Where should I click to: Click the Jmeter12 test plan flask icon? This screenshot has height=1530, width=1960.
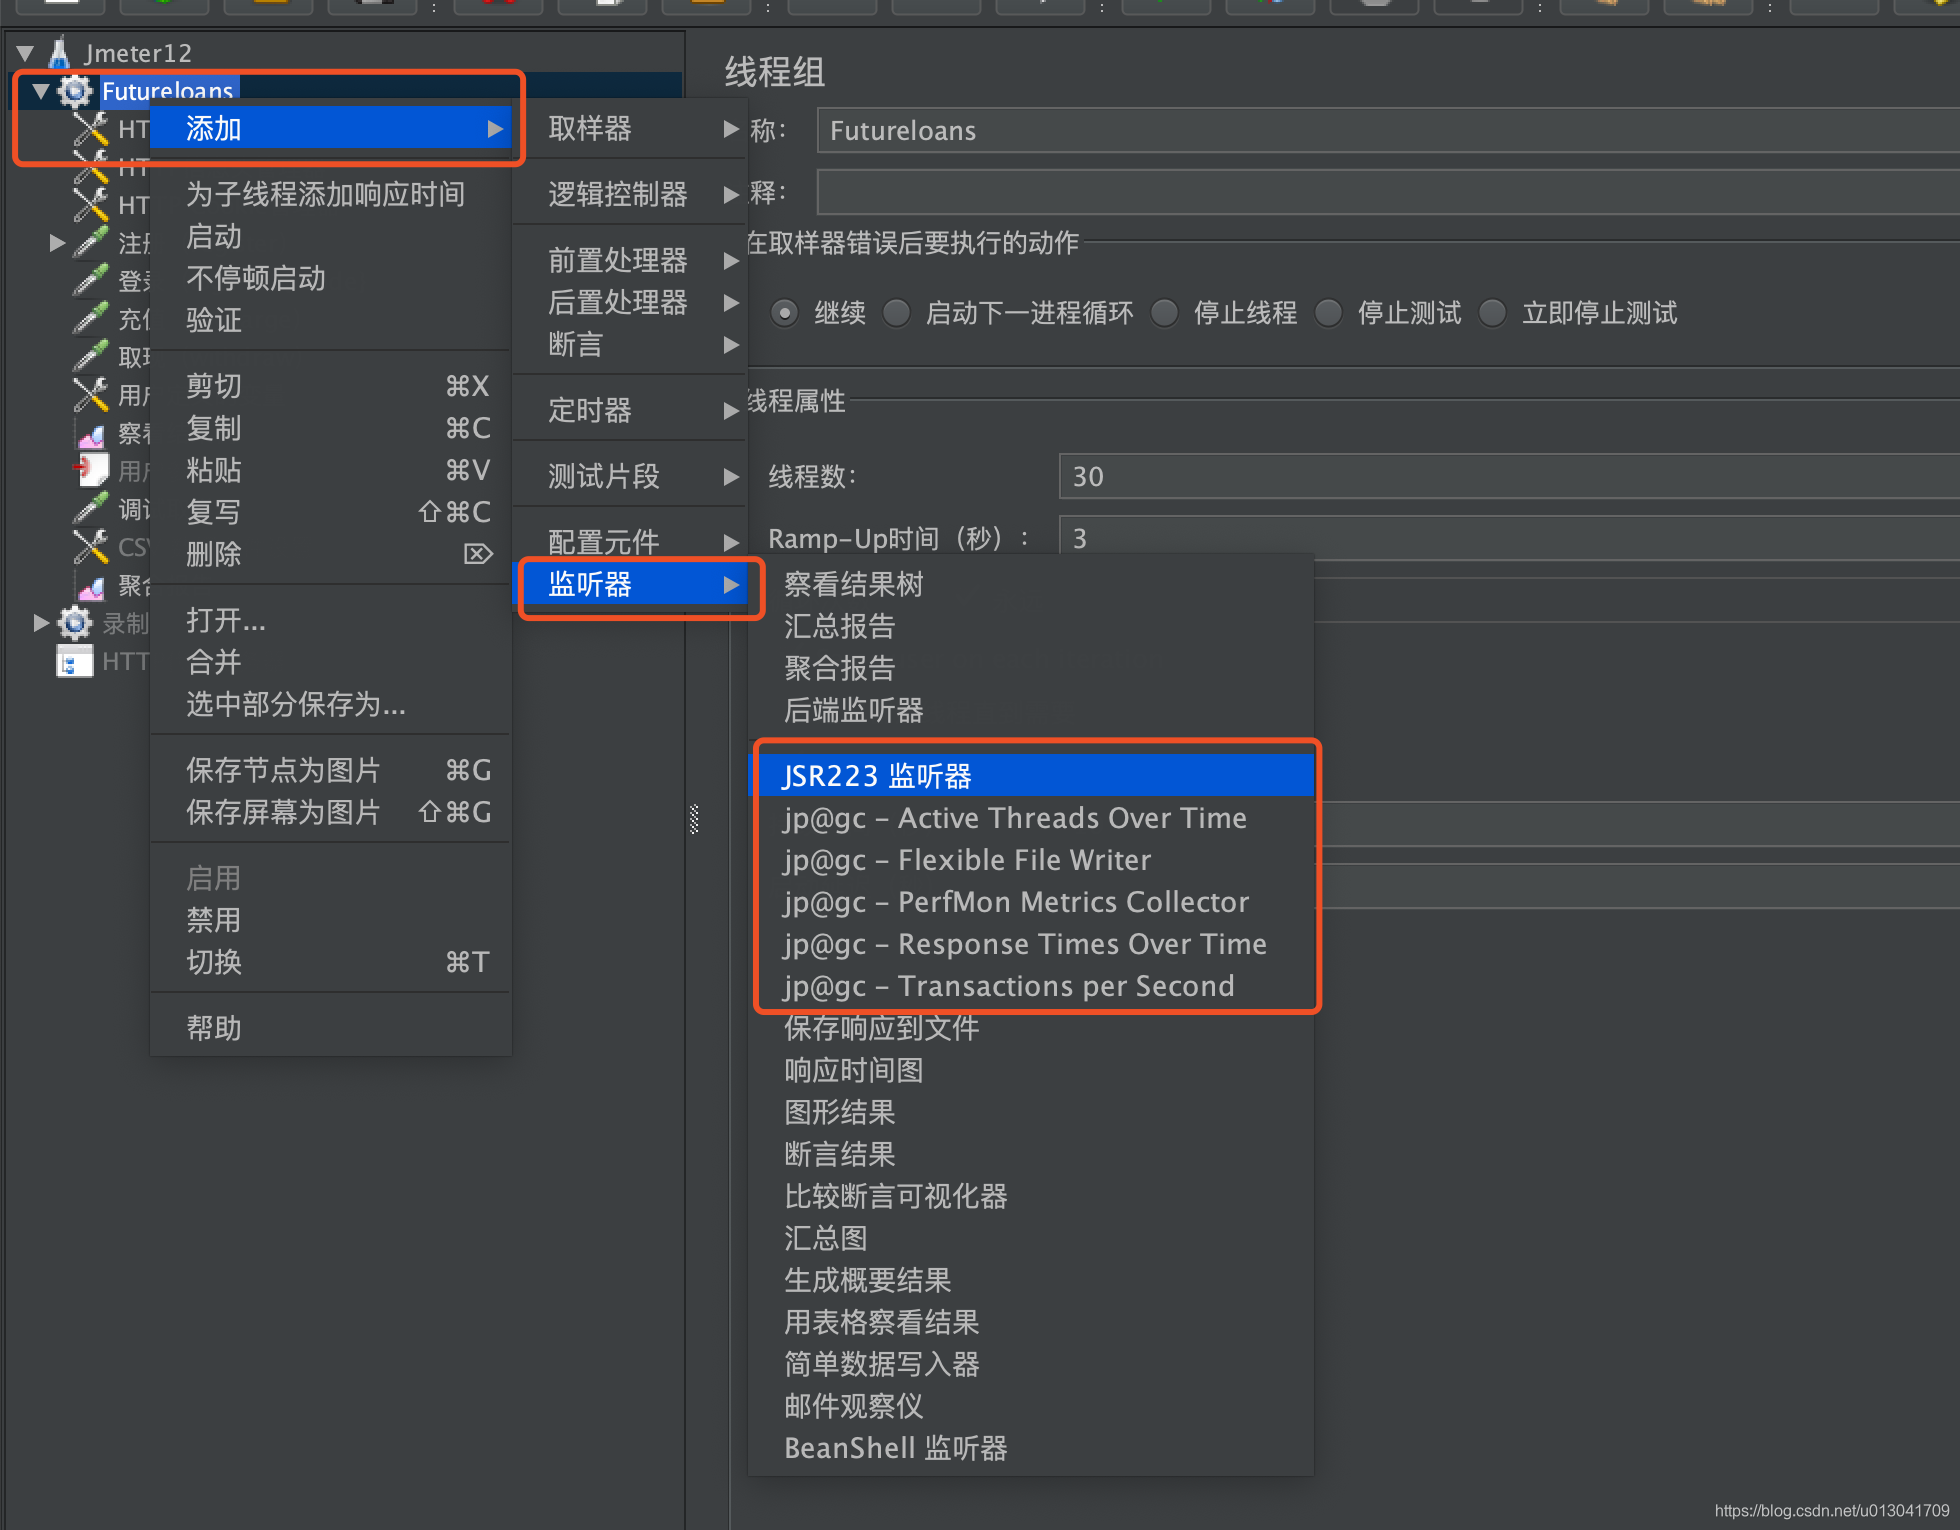click(x=60, y=52)
